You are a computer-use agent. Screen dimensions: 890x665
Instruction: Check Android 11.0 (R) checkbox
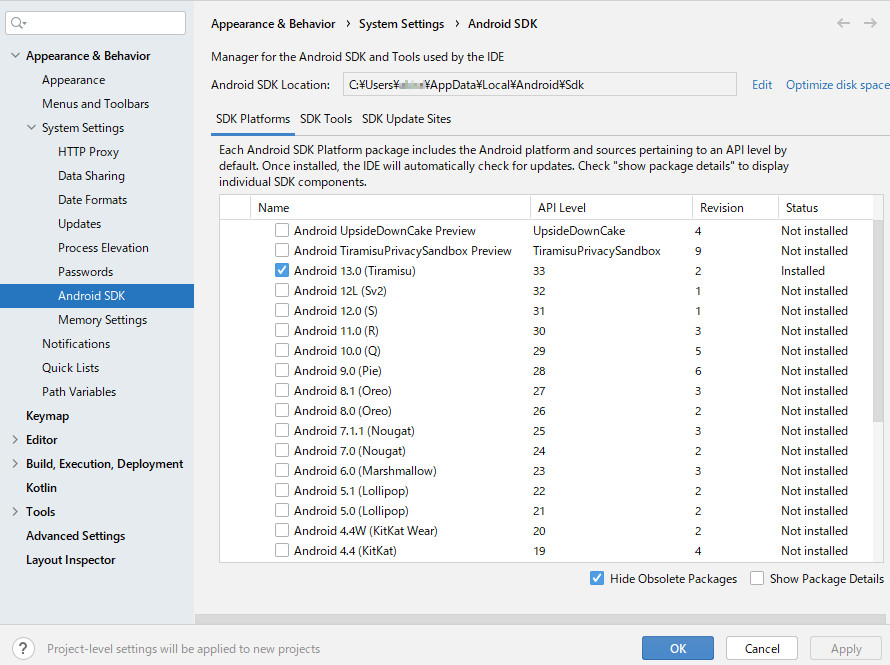(x=282, y=330)
